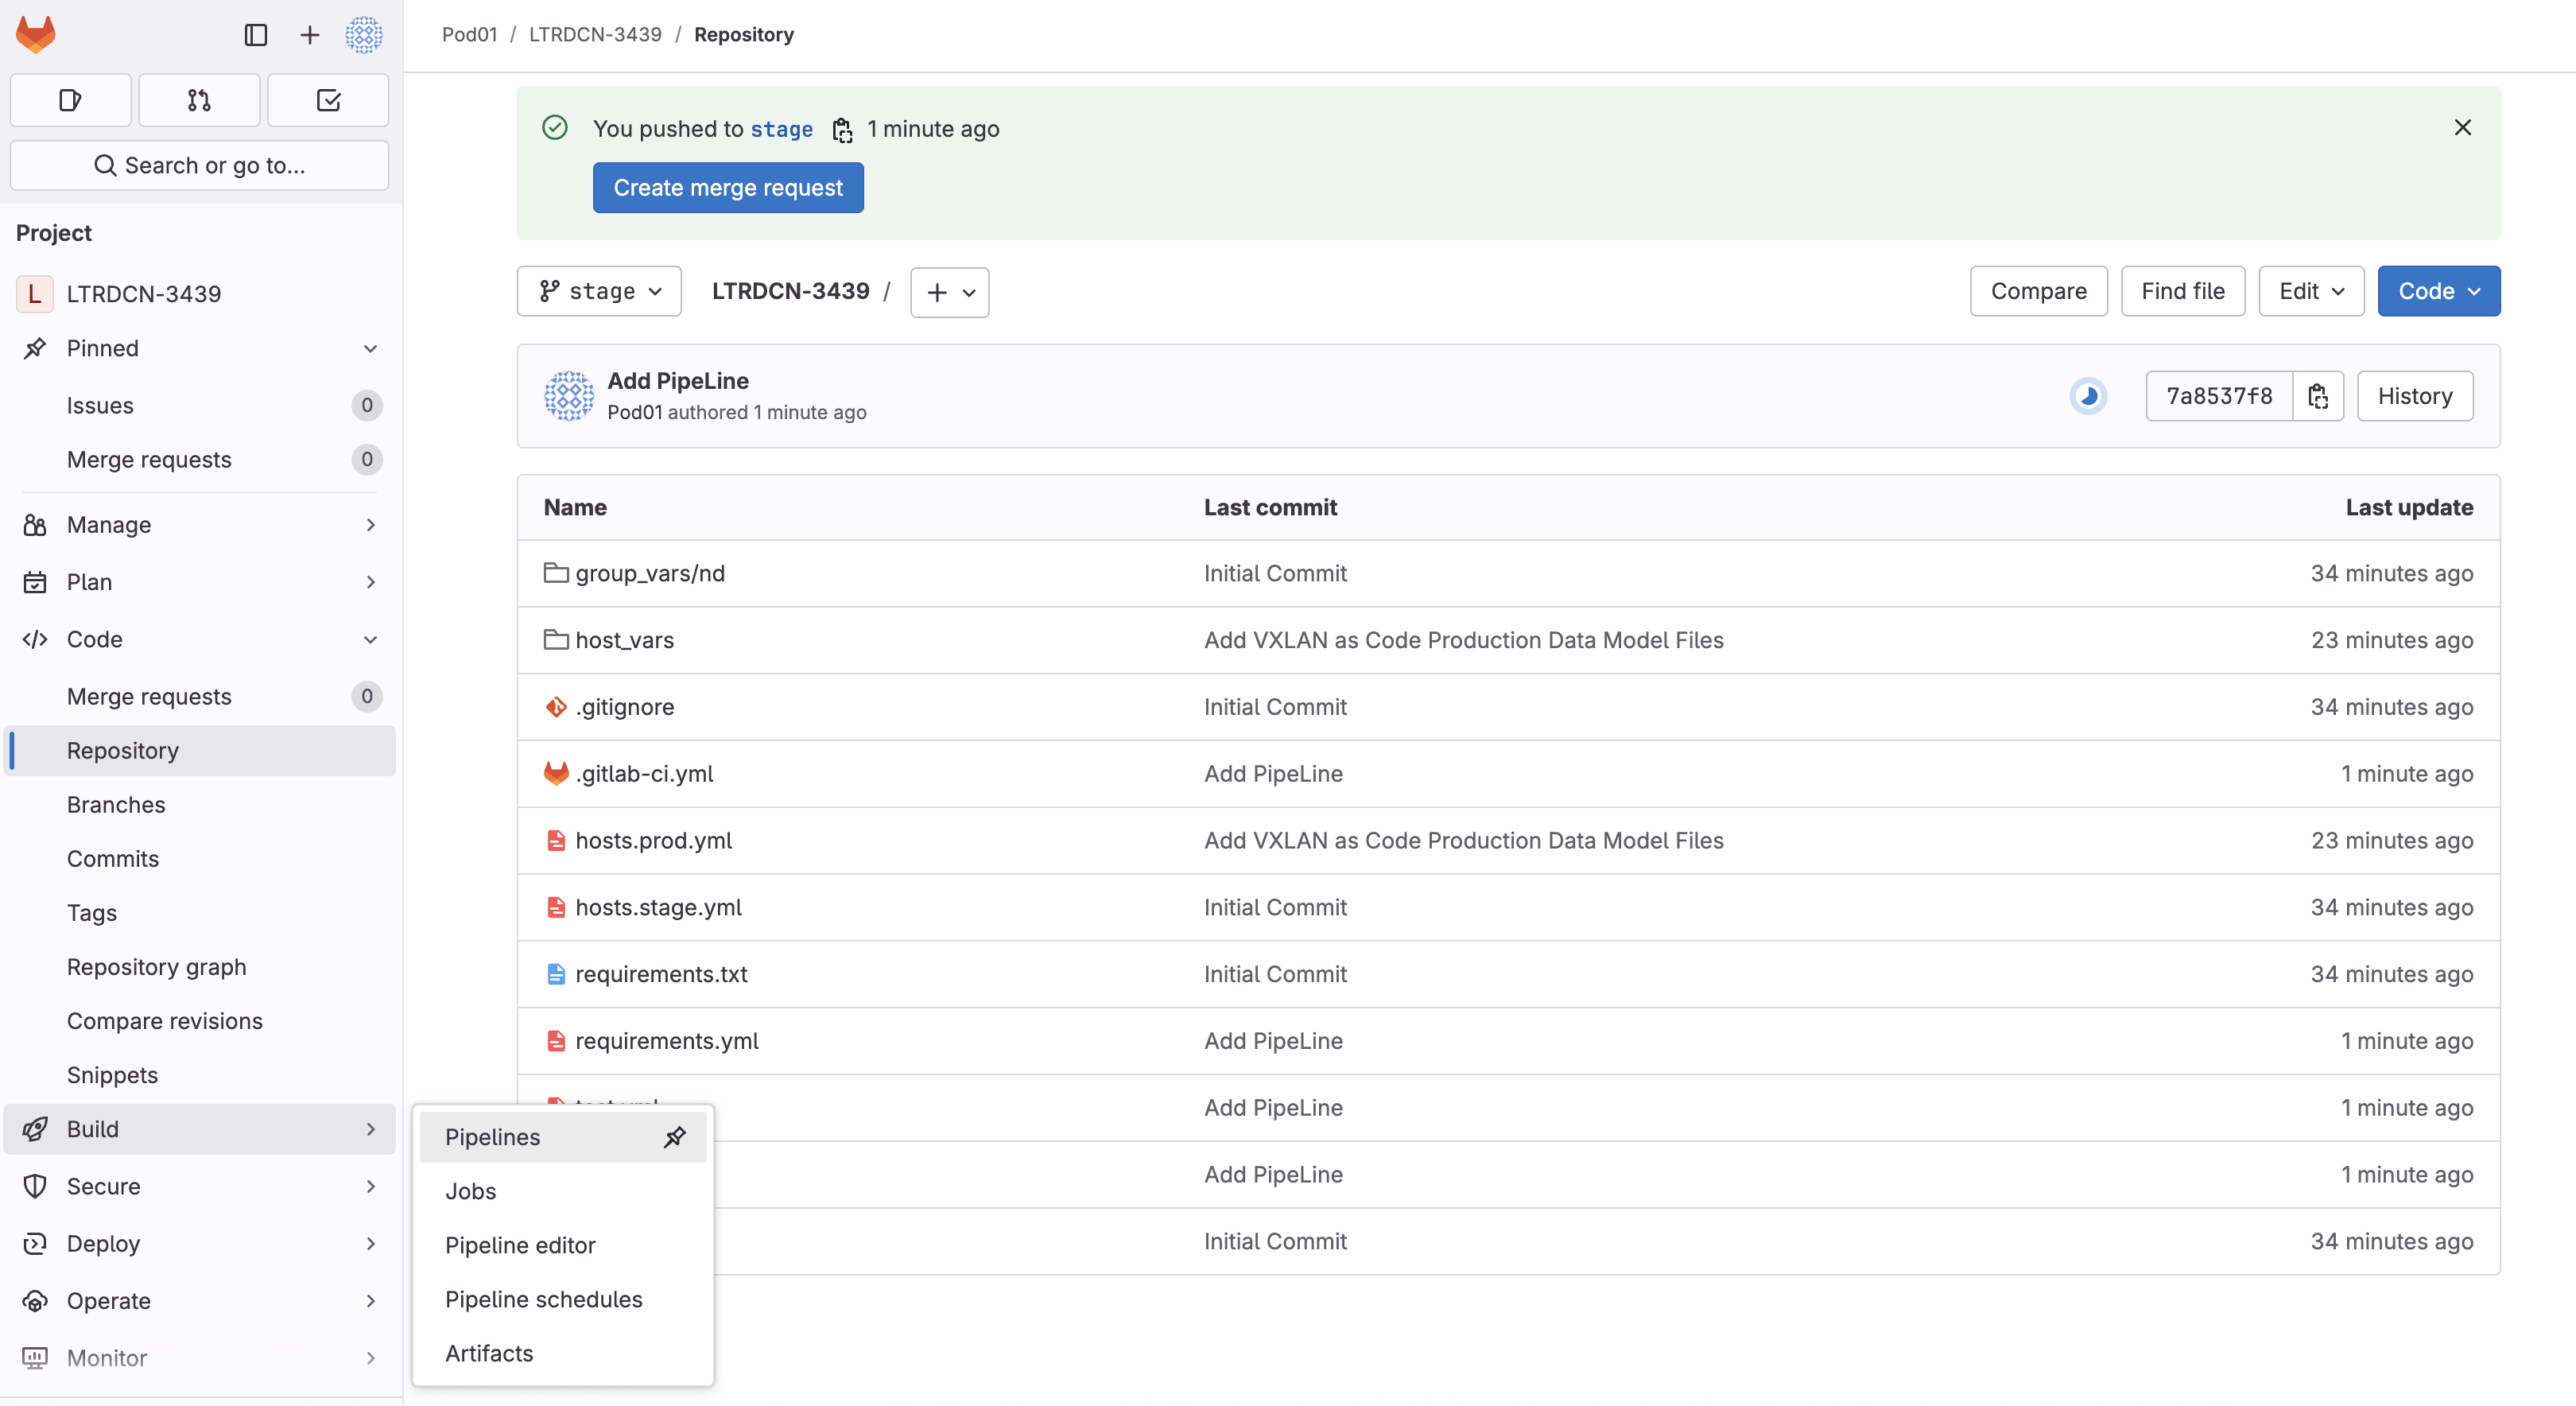Open the blue Code dropdown
This screenshot has height=1406, width=2576.
click(x=2438, y=291)
